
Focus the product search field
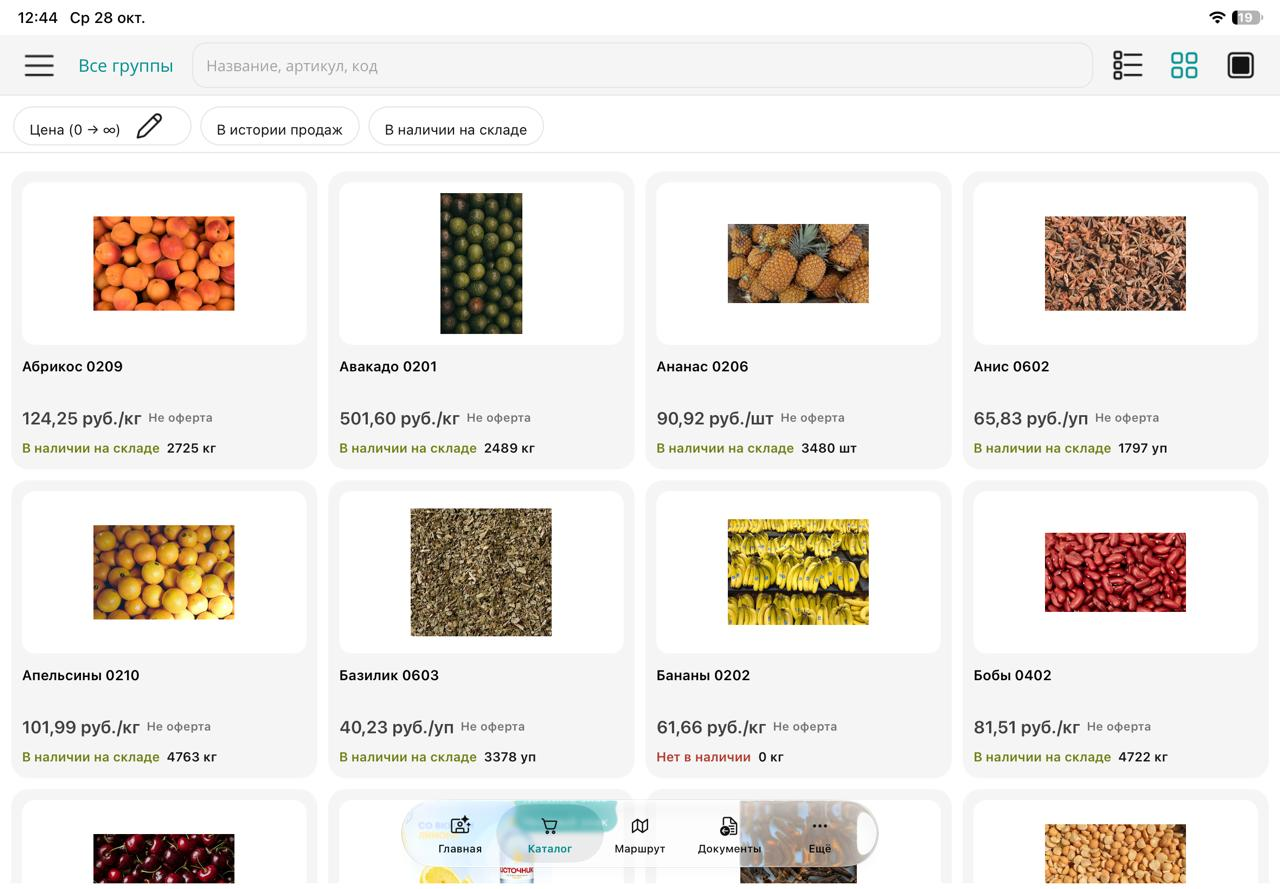[642, 66]
